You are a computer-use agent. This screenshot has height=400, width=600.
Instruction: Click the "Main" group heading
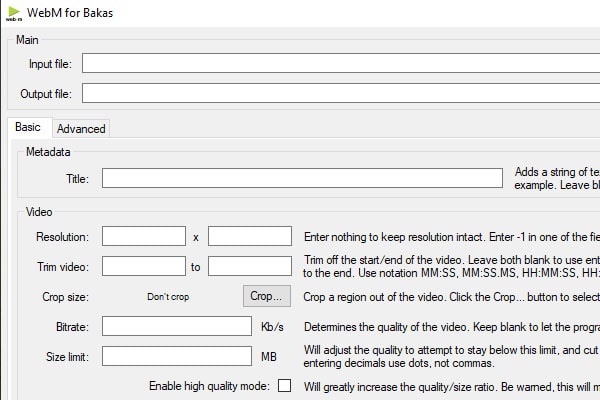pyautogui.click(x=27, y=40)
